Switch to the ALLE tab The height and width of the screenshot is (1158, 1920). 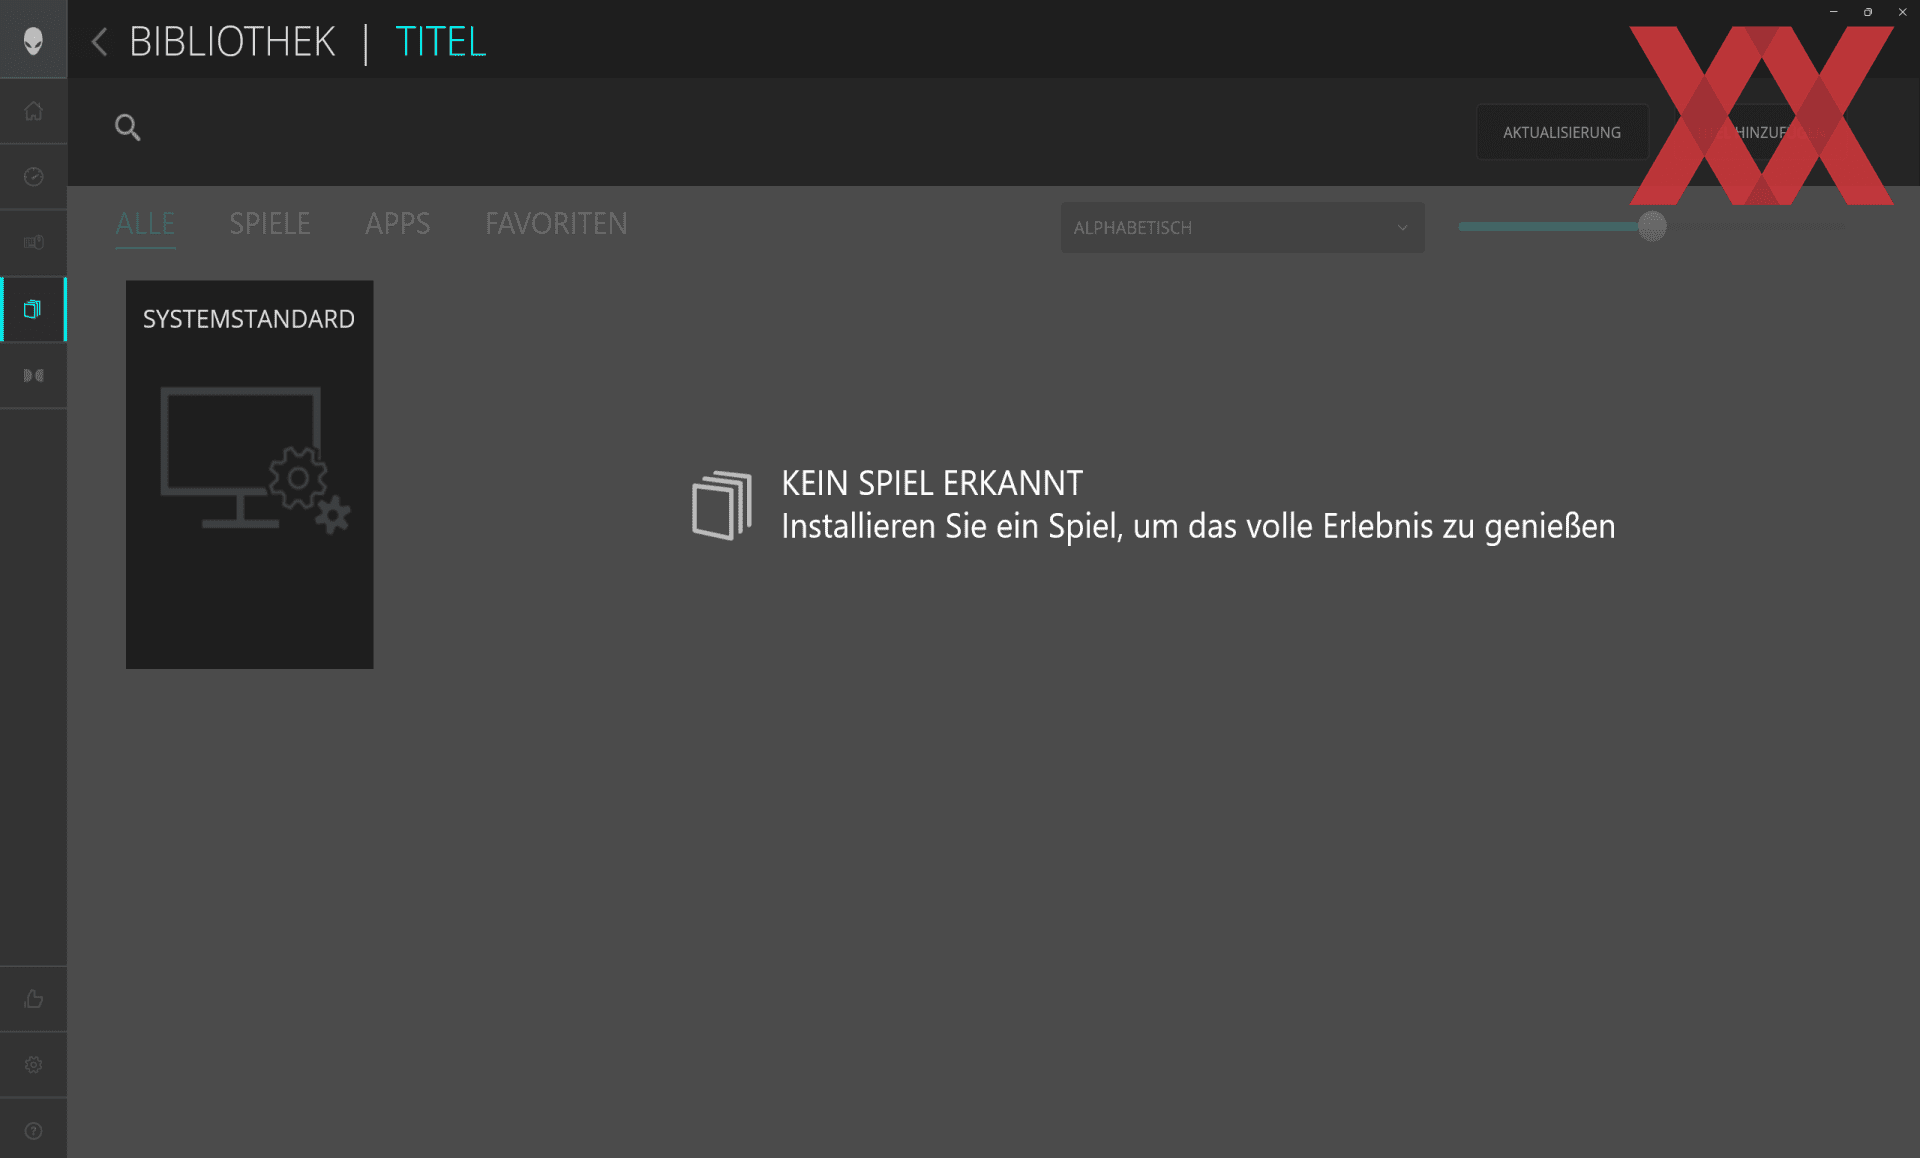(x=145, y=224)
